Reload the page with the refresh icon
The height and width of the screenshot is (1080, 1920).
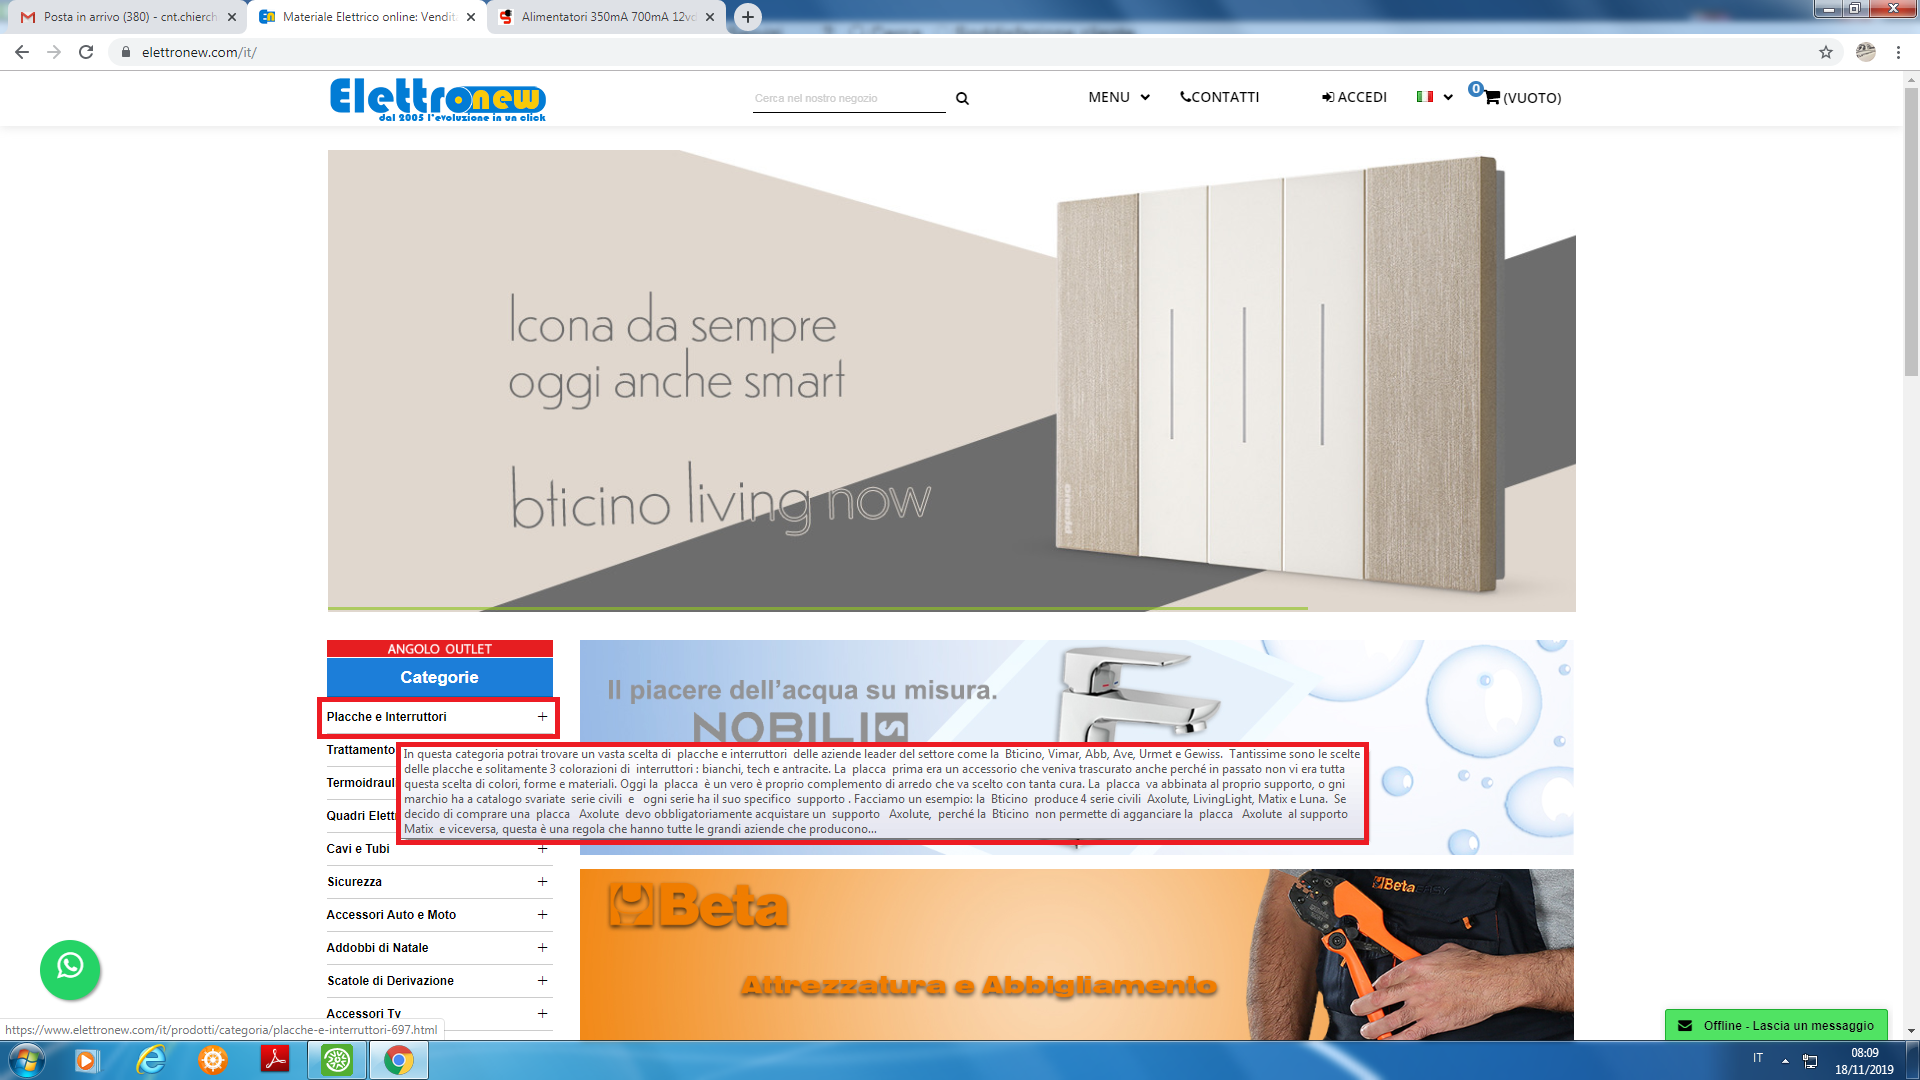[x=86, y=52]
